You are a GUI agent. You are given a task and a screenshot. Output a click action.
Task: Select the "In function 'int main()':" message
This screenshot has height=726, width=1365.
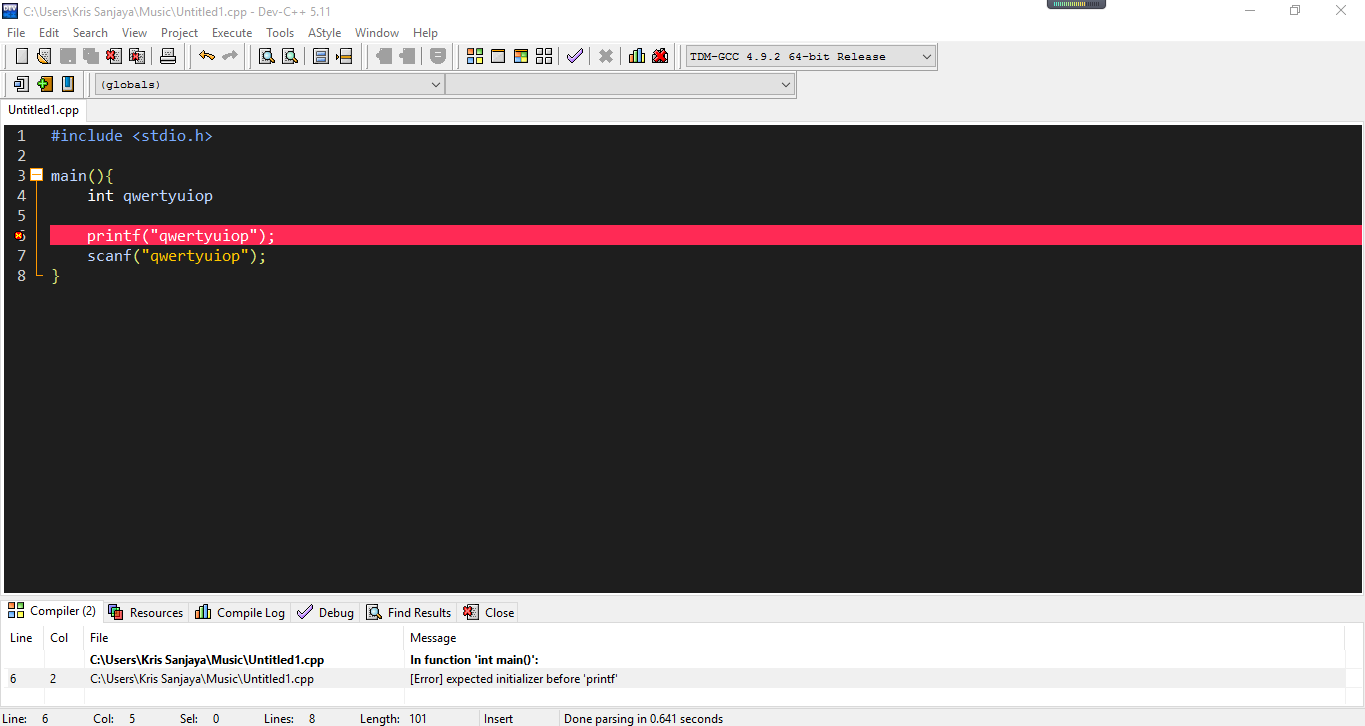point(475,660)
